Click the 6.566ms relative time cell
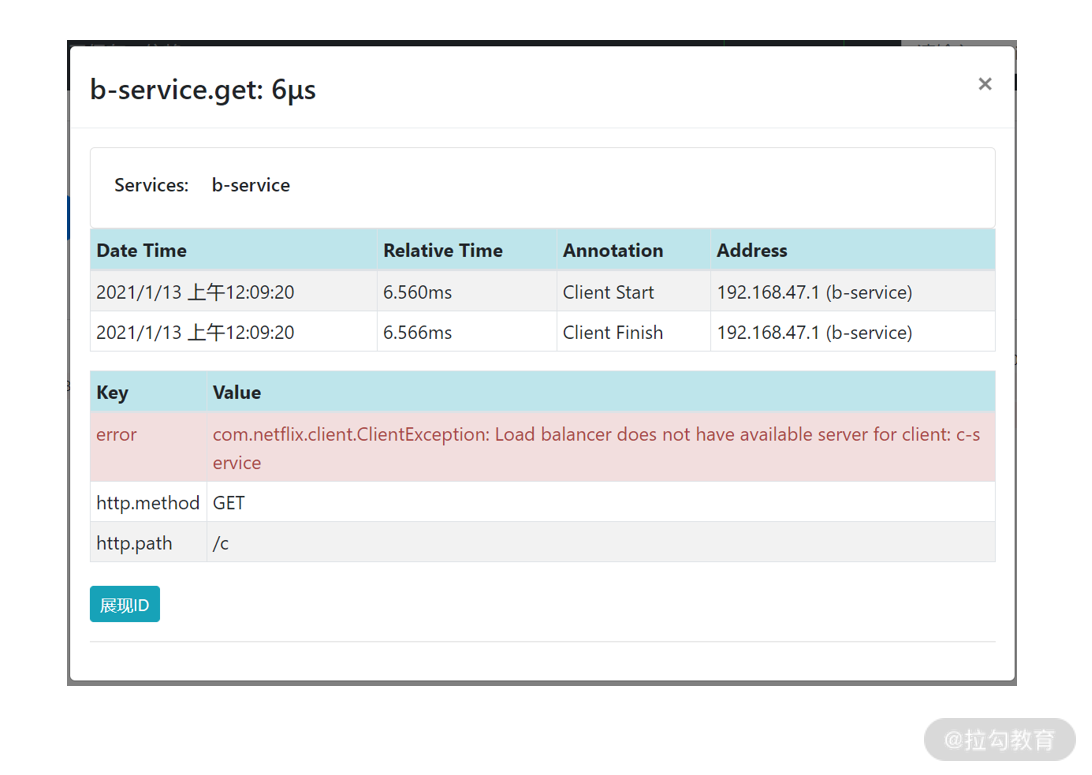This screenshot has width=1092, height=775. pyautogui.click(x=417, y=333)
